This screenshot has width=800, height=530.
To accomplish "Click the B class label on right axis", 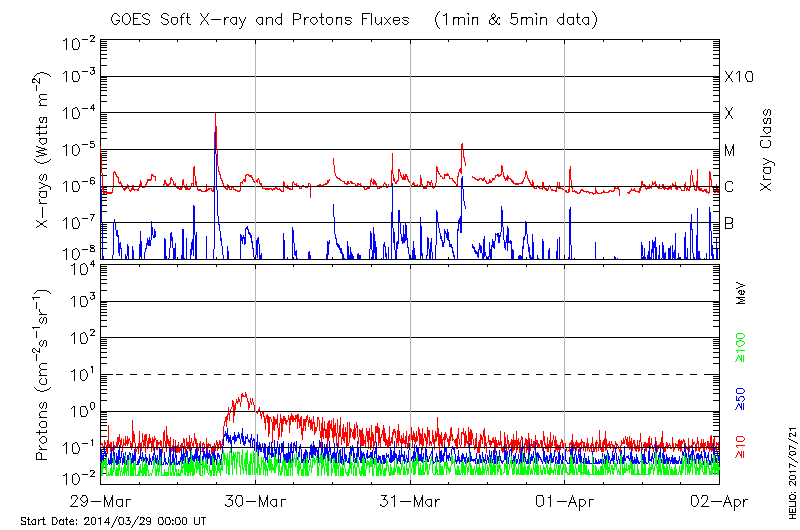I will 729,223.
